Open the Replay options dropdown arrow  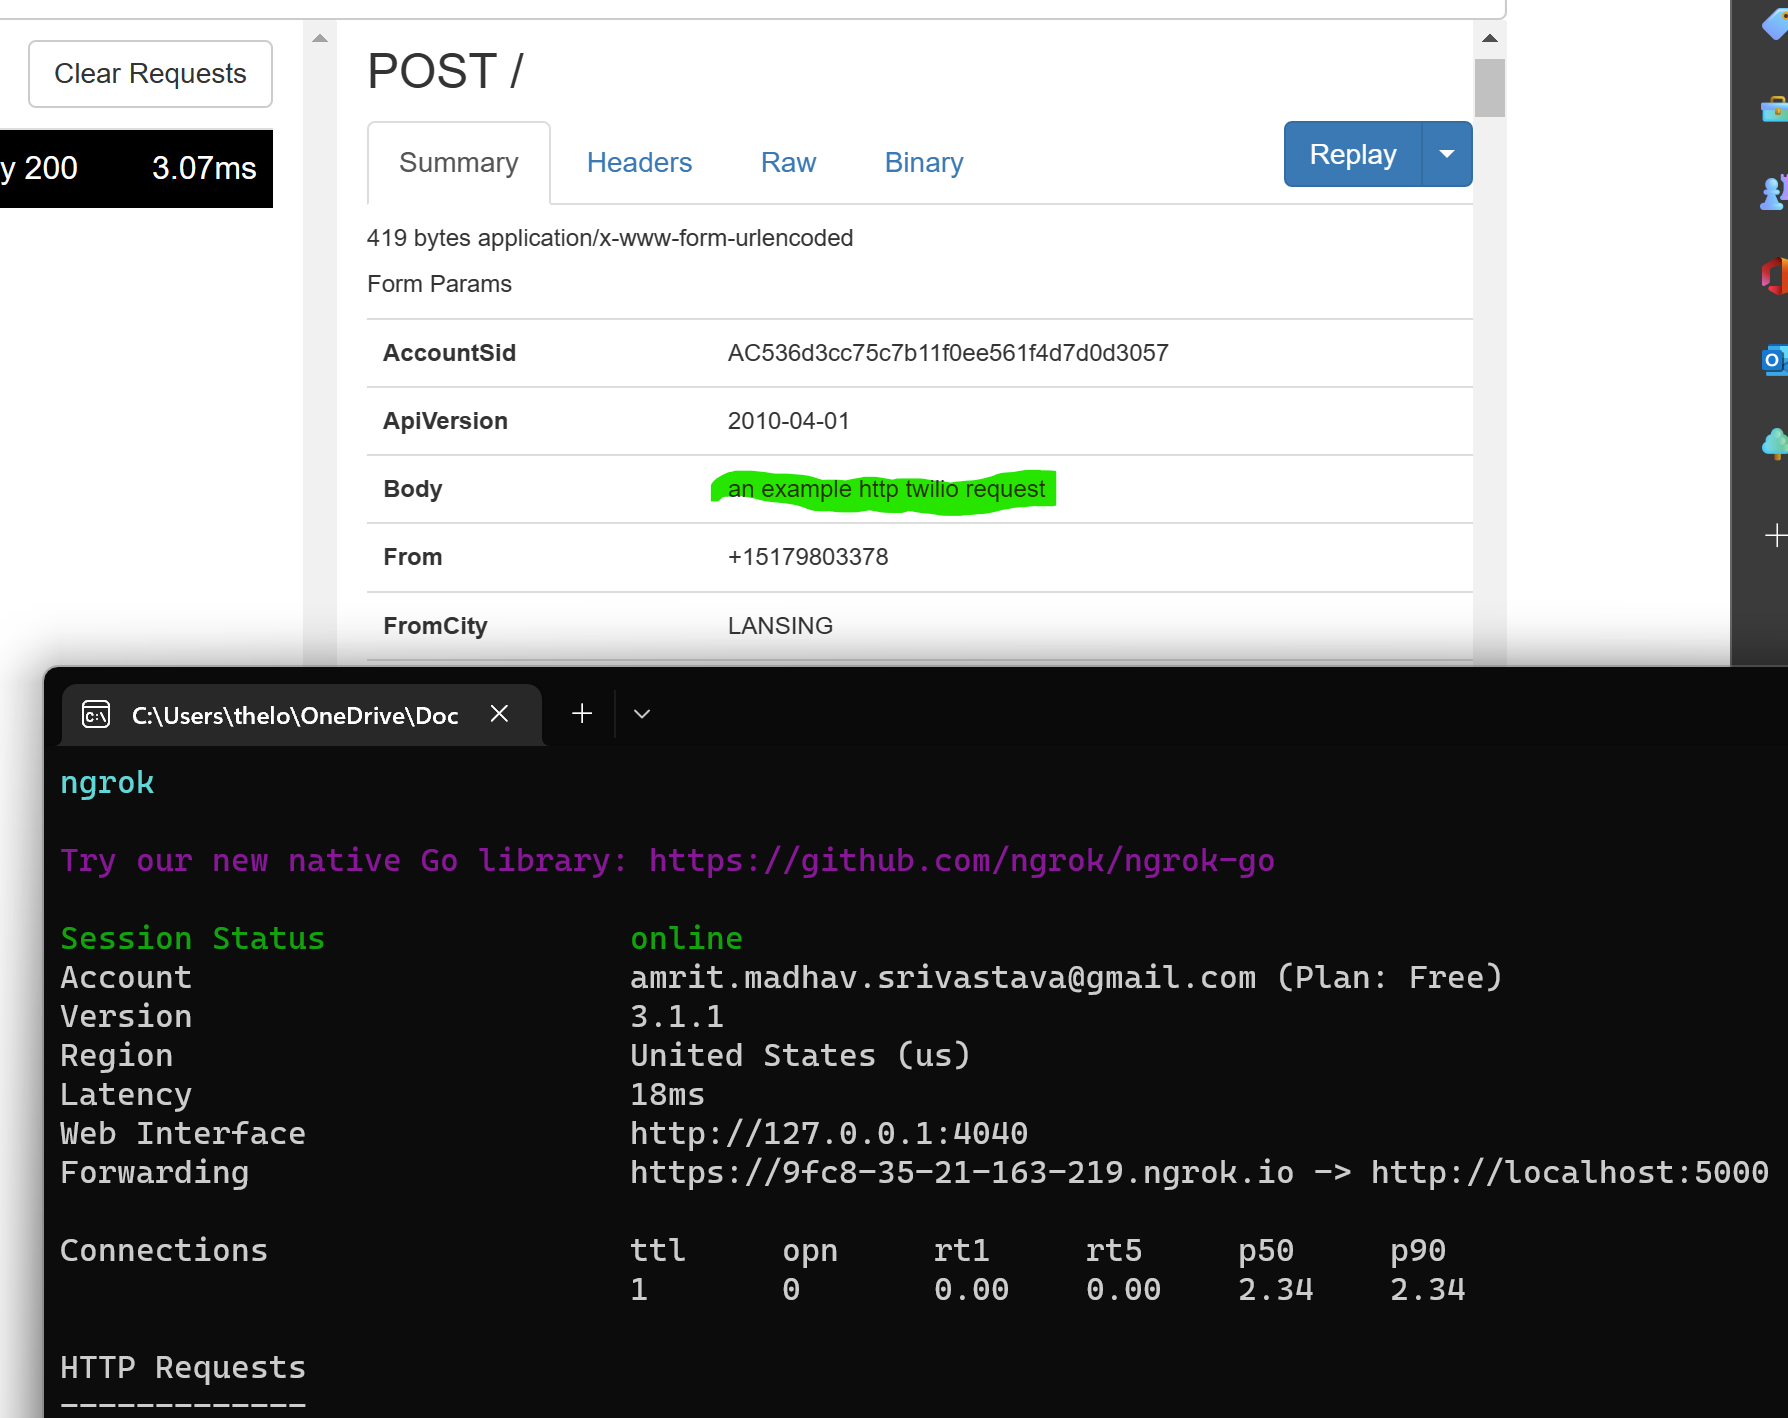[1447, 154]
